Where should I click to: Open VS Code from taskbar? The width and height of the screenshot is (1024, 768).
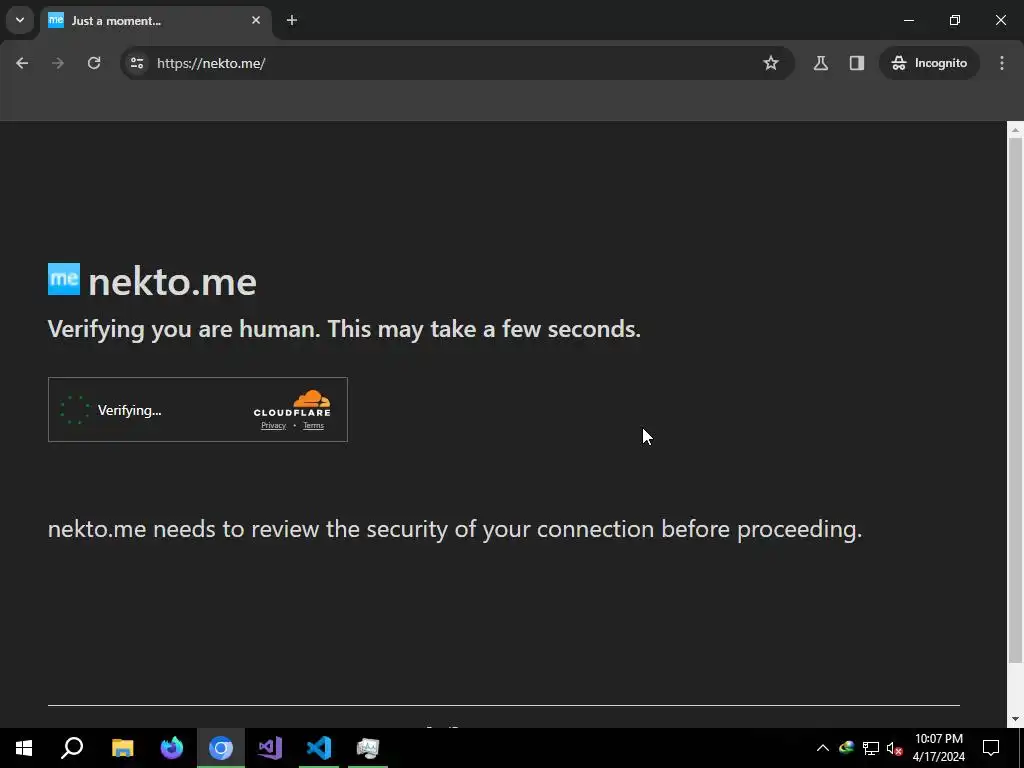pos(319,748)
